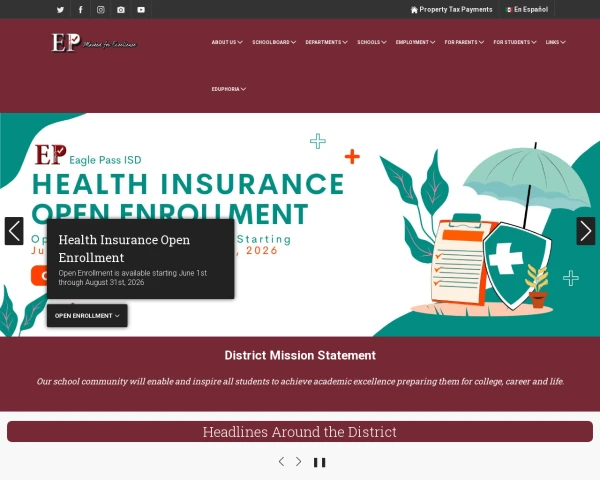Click the Property Tax Payments link
The height and width of the screenshot is (480, 600).
[x=452, y=10]
